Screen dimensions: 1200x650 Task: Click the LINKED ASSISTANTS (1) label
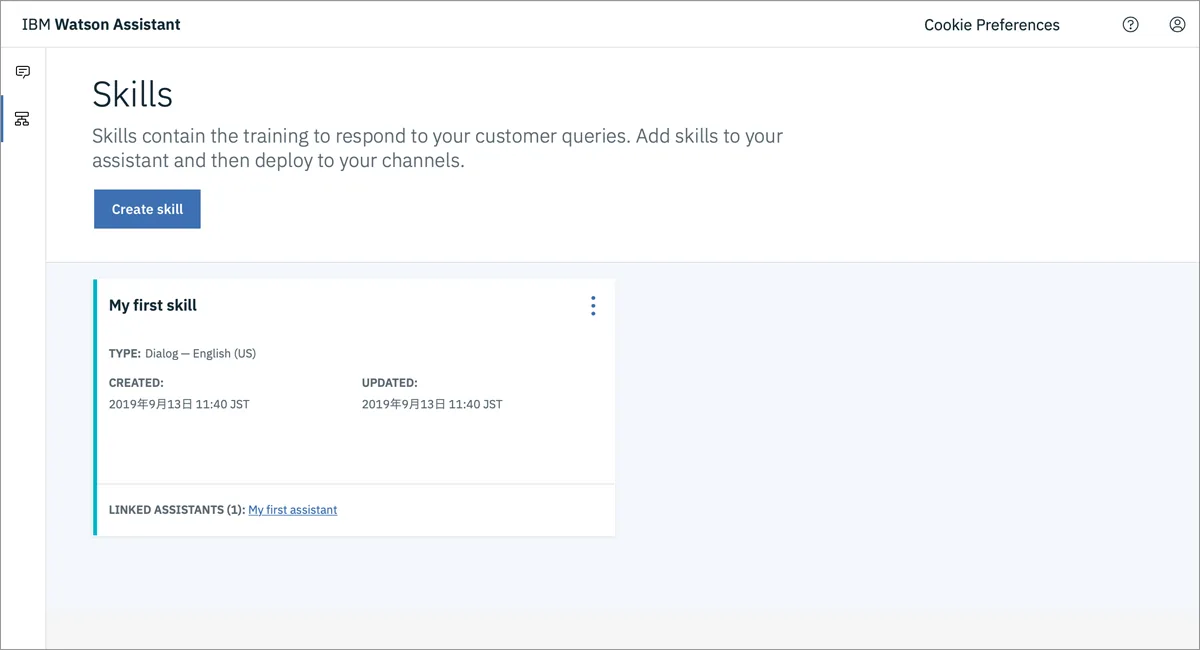177,510
